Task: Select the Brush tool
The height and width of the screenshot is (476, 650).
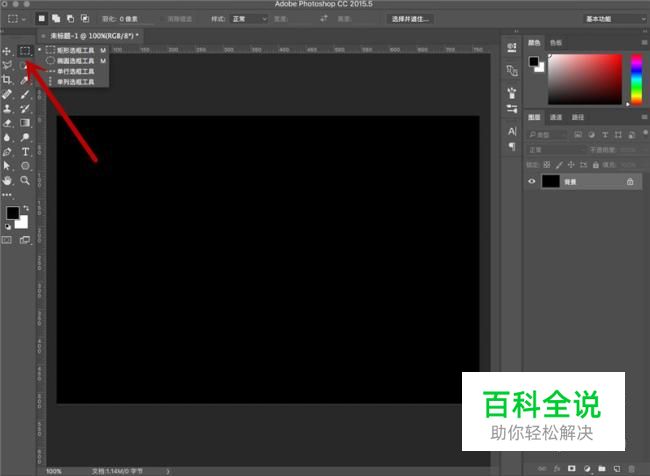Action: (x=25, y=95)
